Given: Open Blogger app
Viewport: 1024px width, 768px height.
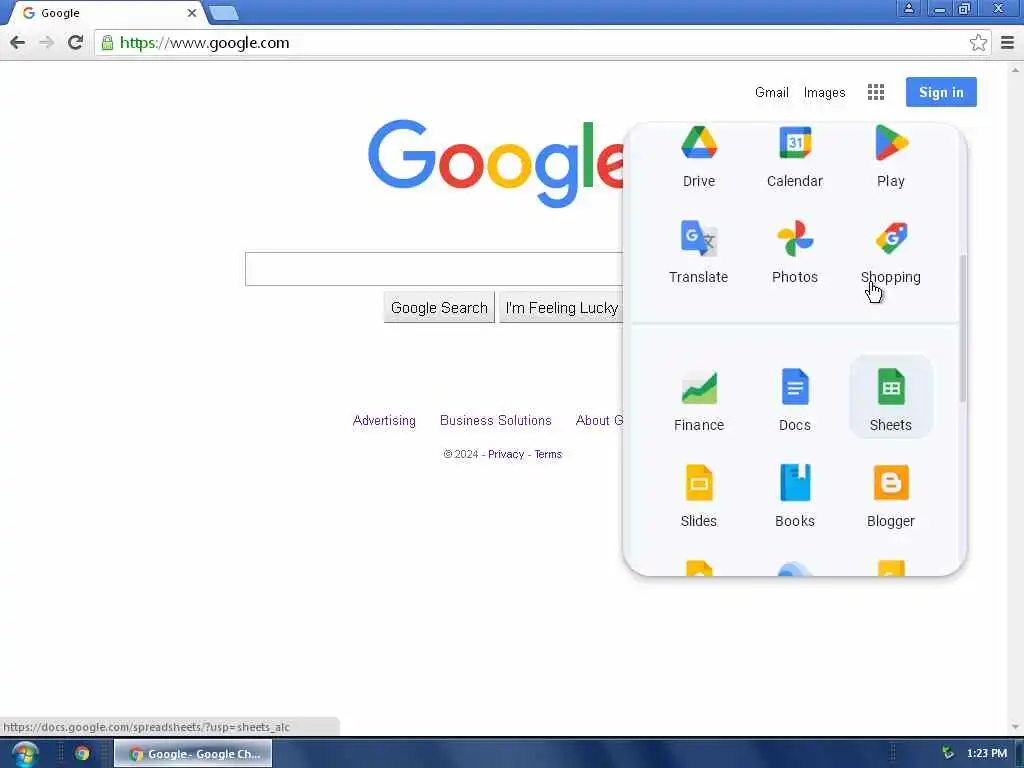Looking at the screenshot, I should tap(891, 495).
